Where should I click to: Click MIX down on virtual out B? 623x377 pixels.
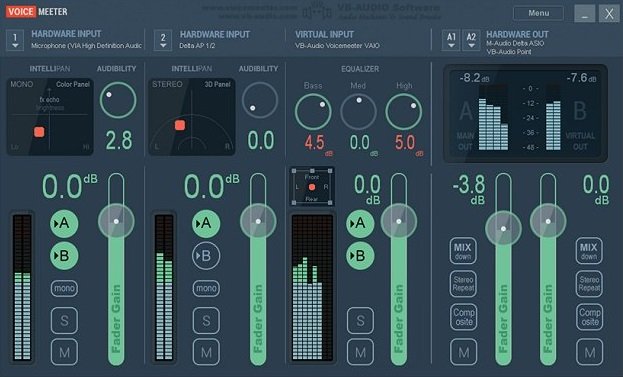(589, 251)
